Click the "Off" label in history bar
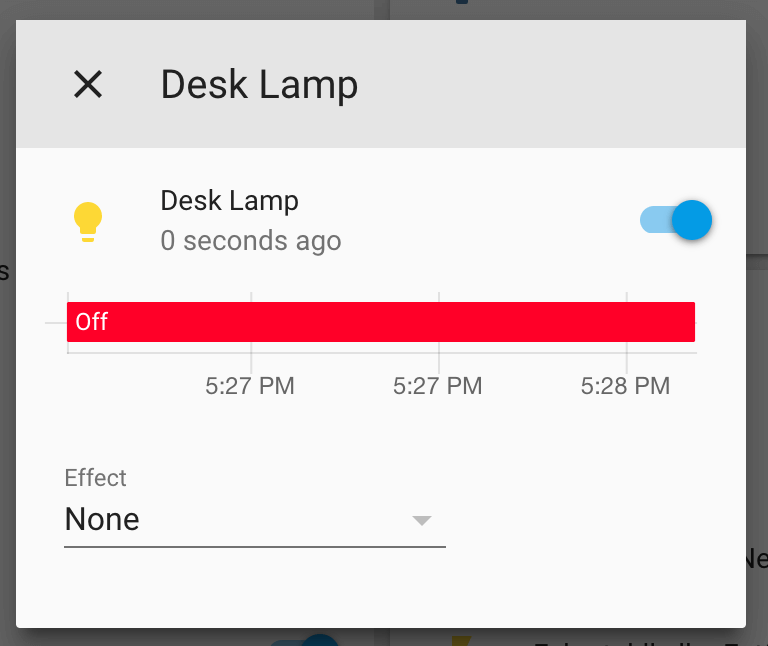This screenshot has width=768, height=646. click(92, 322)
